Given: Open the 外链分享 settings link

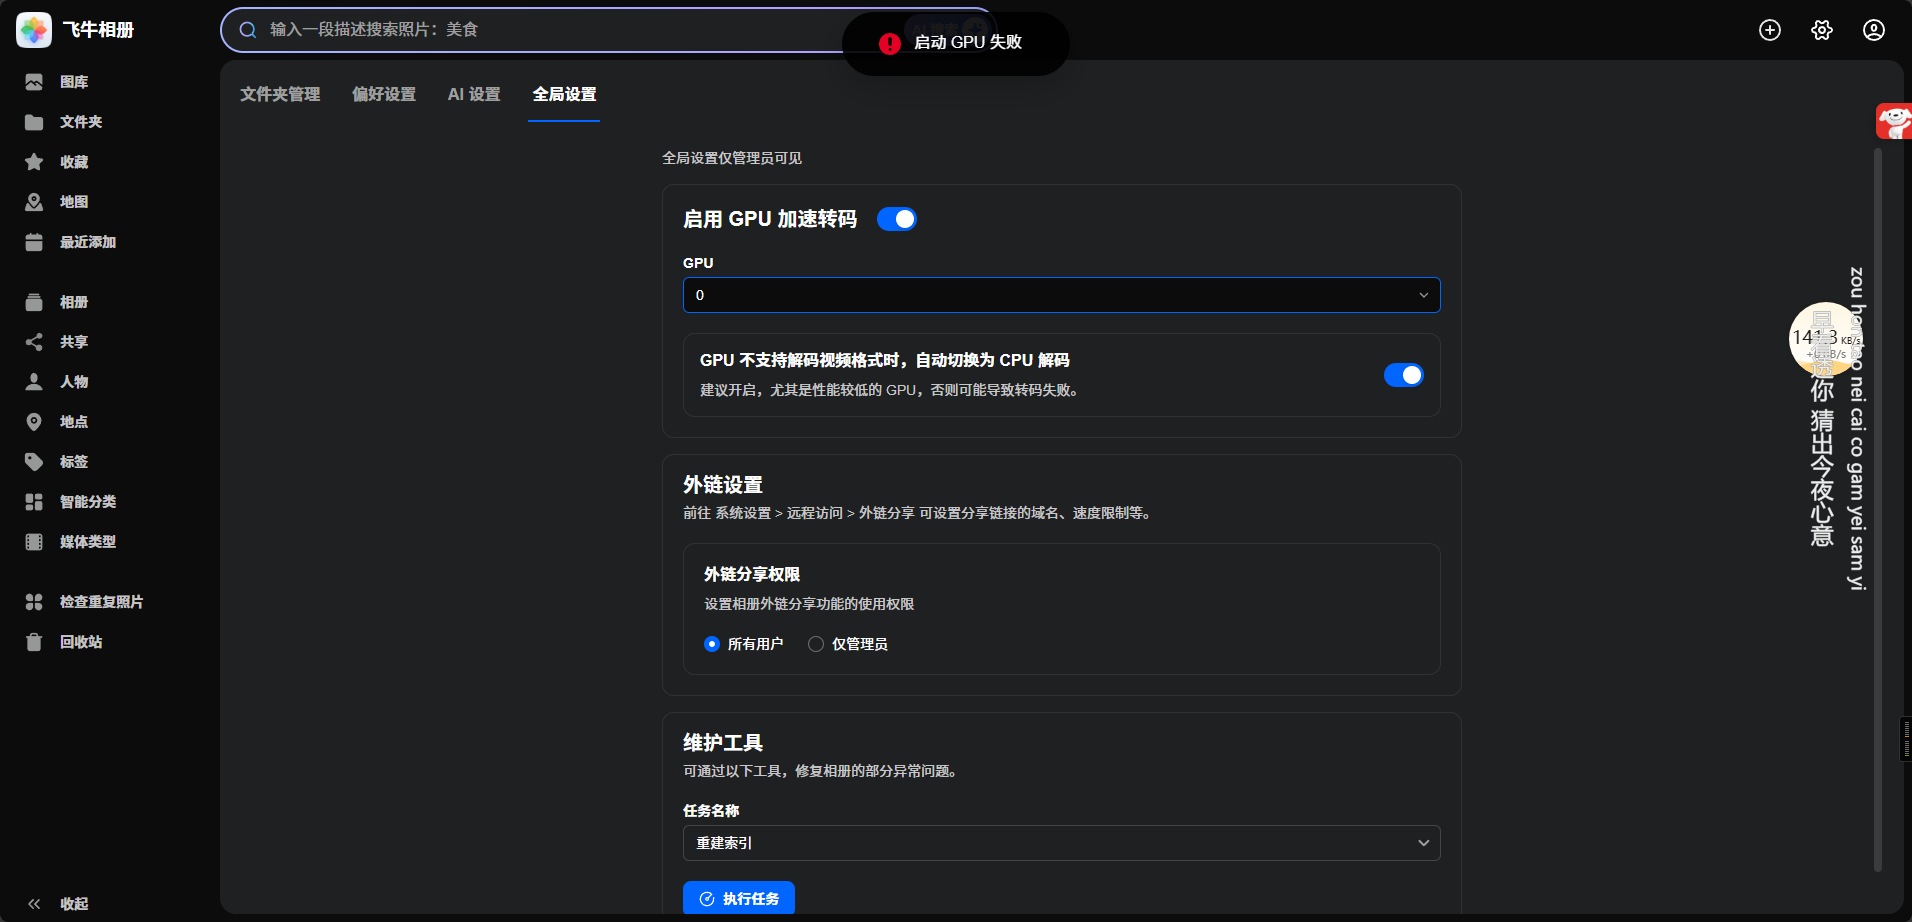Looking at the screenshot, I should click(886, 513).
